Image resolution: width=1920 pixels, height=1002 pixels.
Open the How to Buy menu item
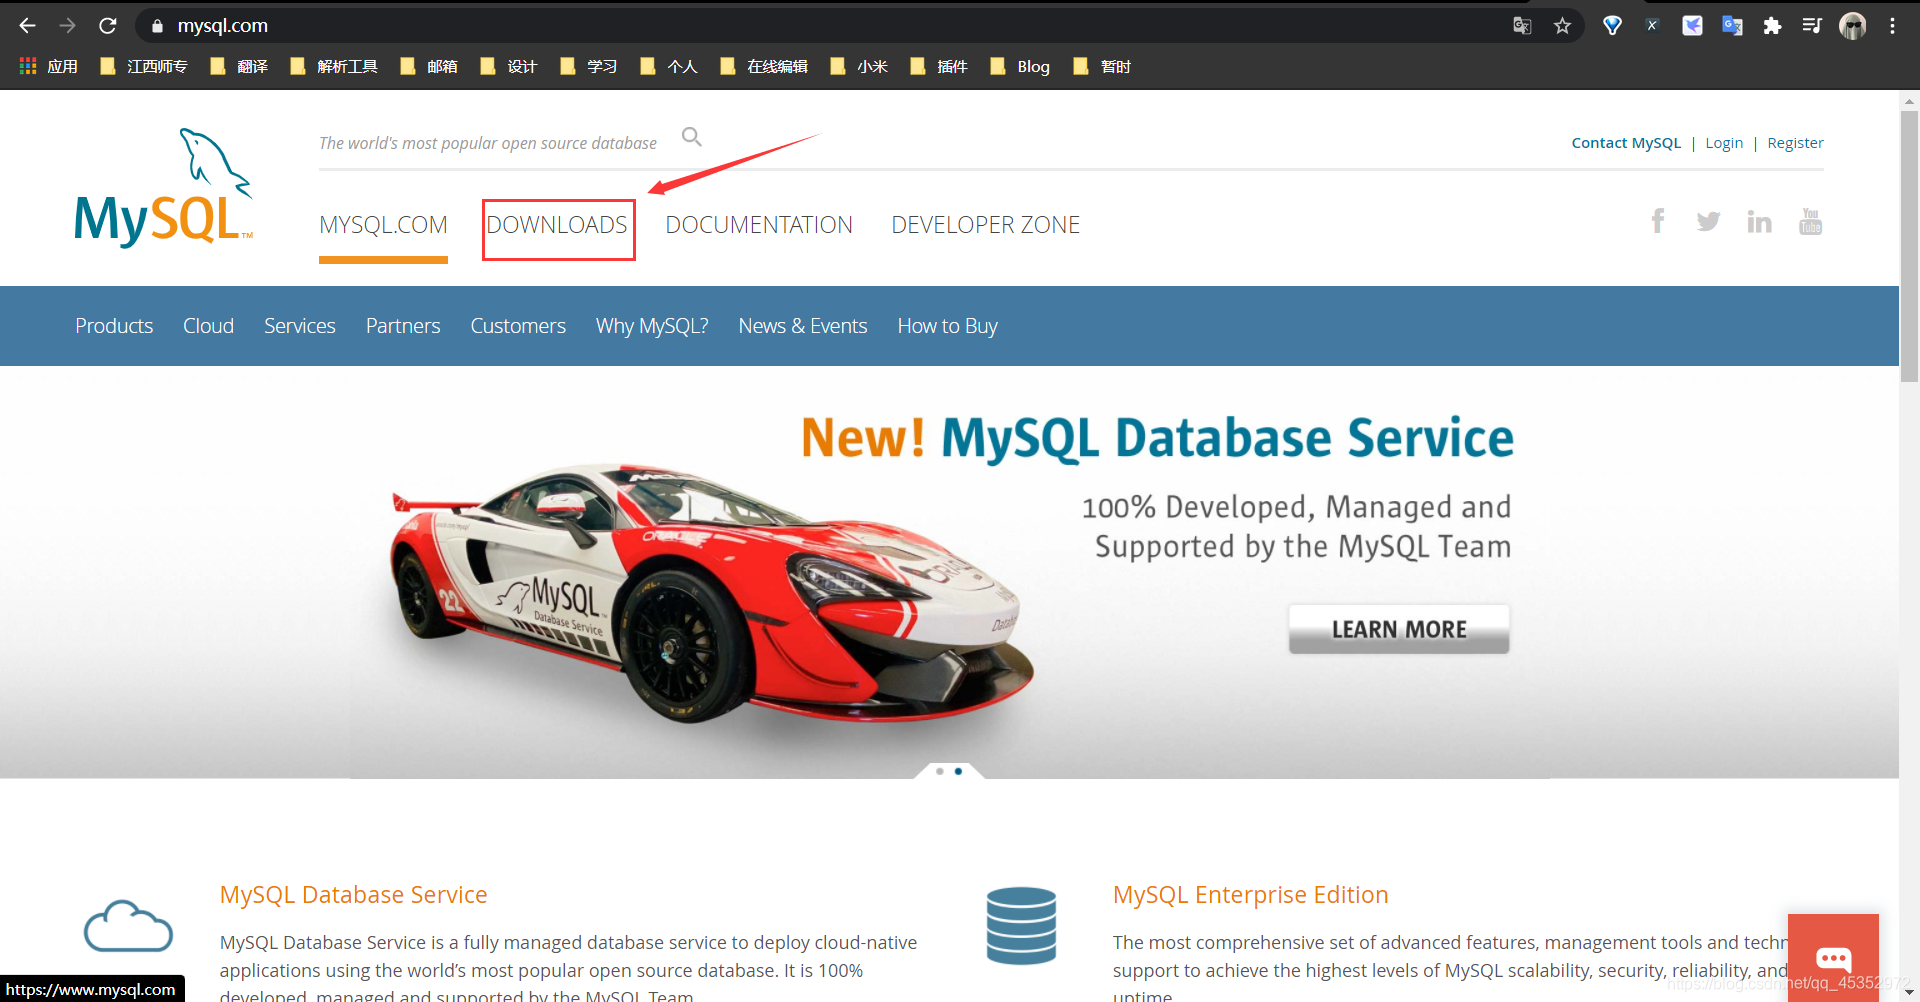tap(948, 326)
